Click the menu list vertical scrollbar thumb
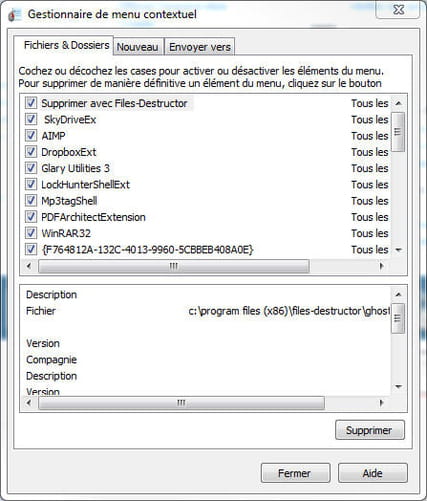 pos(397,132)
